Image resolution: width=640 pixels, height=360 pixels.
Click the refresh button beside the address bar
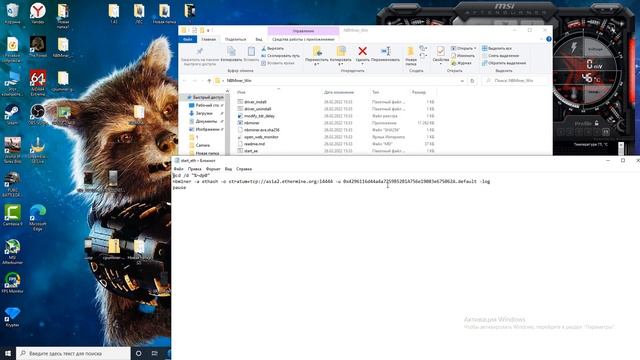point(472,81)
